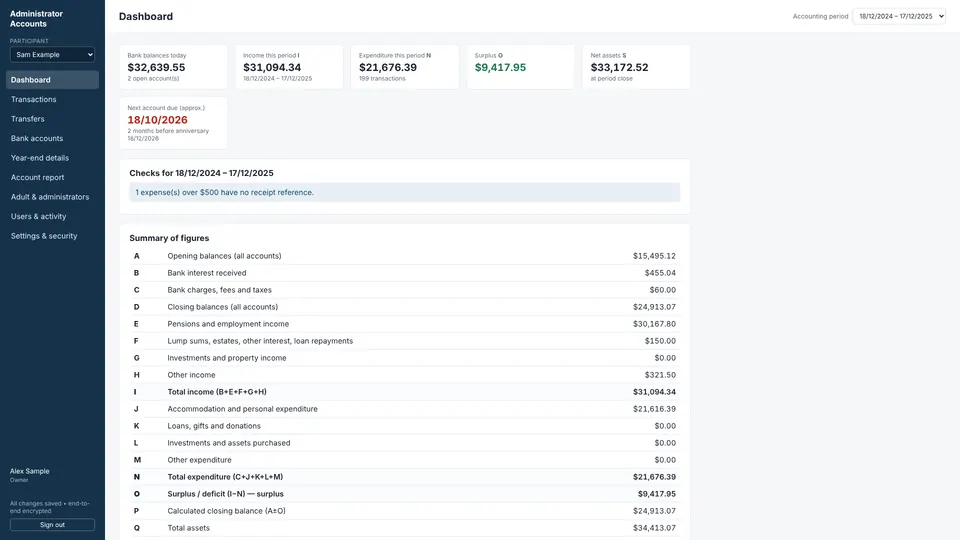Viewport: 960px width, 540px height.
Task: Click the $34,413.07 total assets amount
Action: click(x=654, y=528)
